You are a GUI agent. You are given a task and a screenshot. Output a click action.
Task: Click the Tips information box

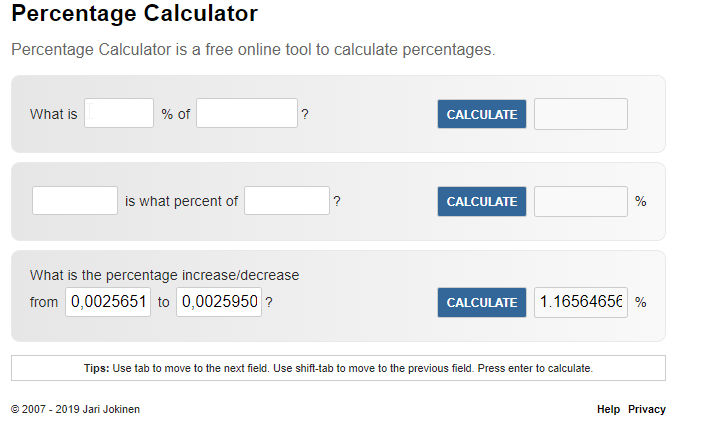pyautogui.click(x=338, y=368)
